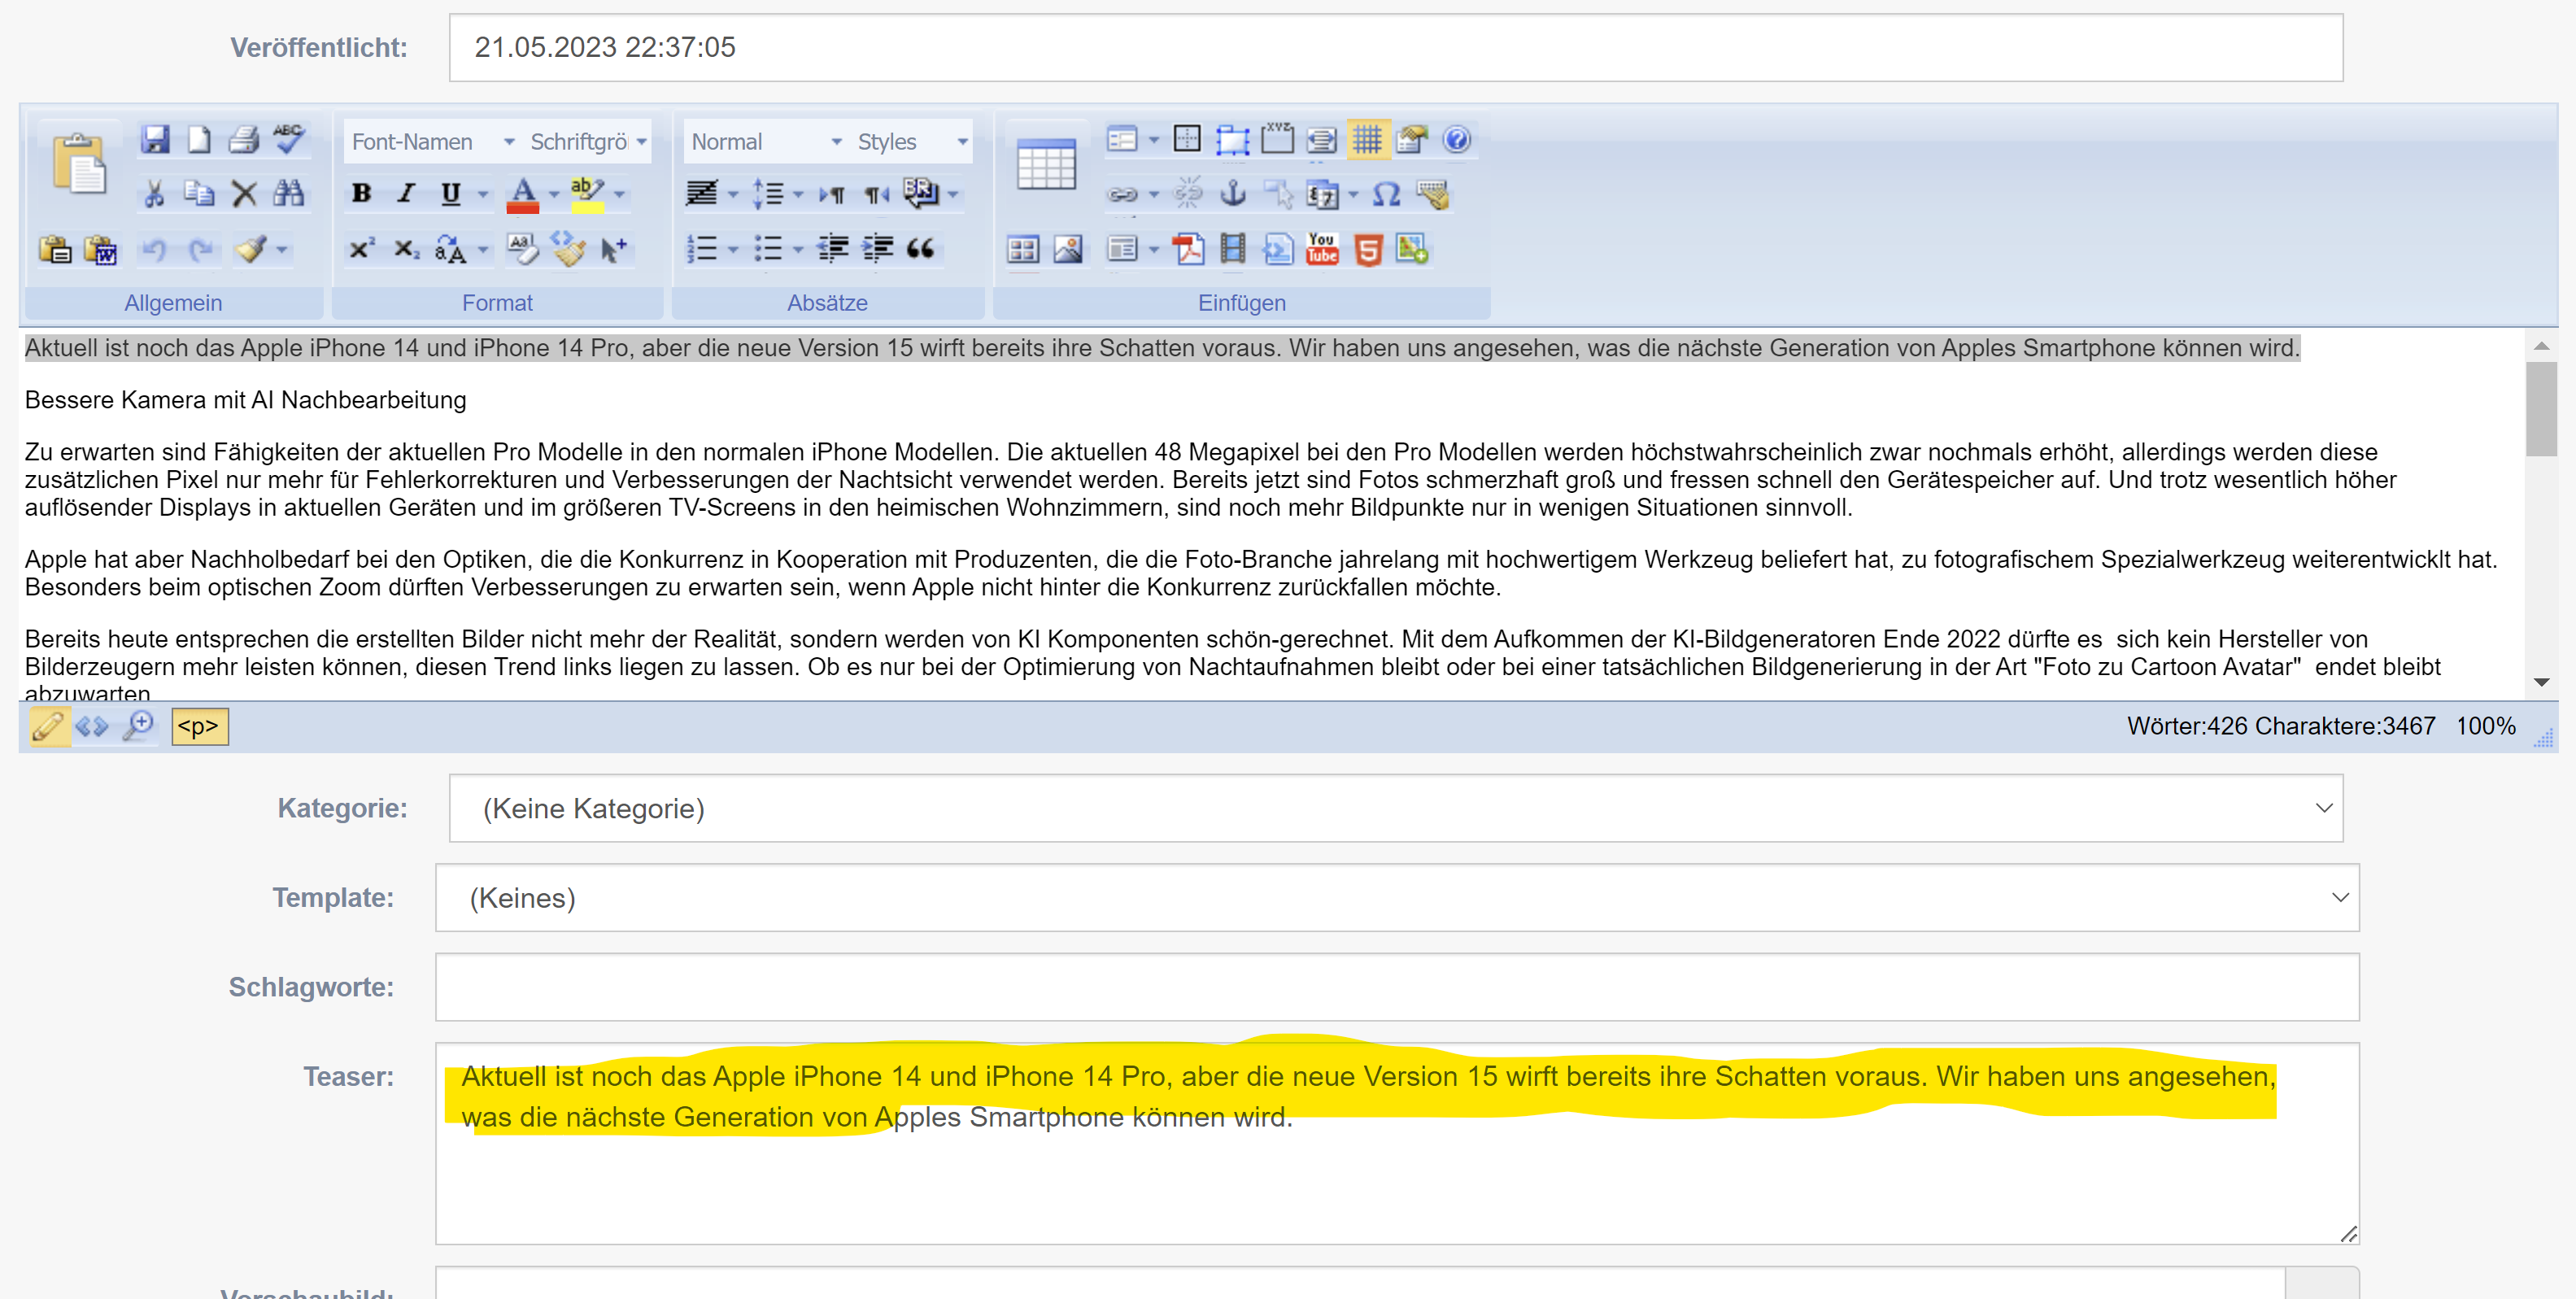Click the Redo arrow
The width and height of the screenshot is (2576, 1299).
(199, 249)
